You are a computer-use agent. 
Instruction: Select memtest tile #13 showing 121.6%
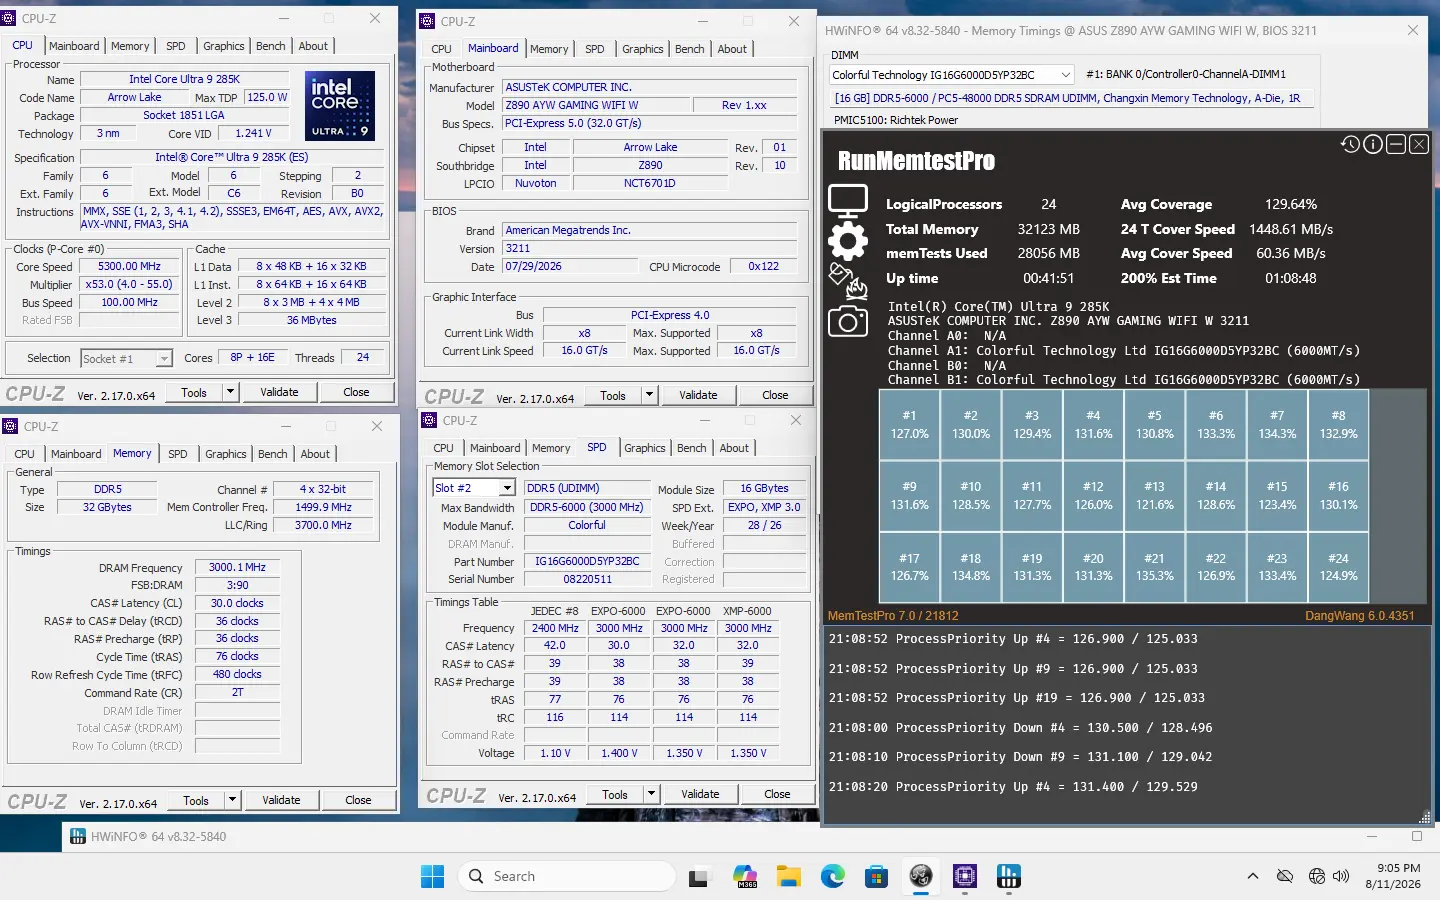(1154, 495)
